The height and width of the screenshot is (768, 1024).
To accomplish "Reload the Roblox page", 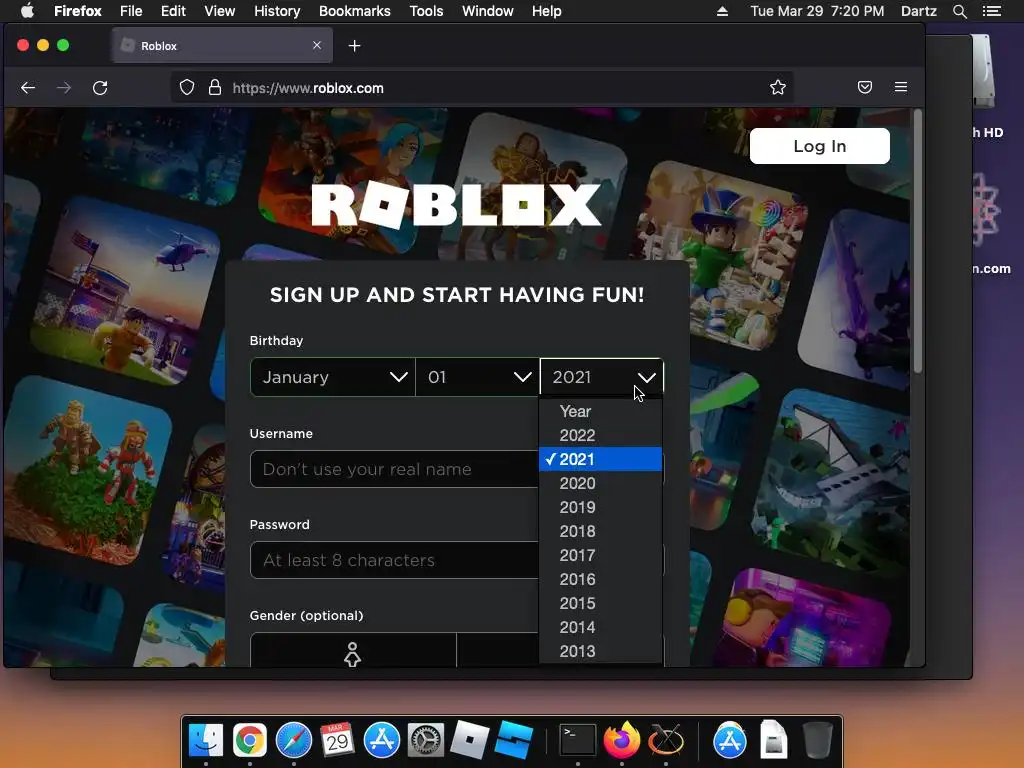I will tap(100, 88).
